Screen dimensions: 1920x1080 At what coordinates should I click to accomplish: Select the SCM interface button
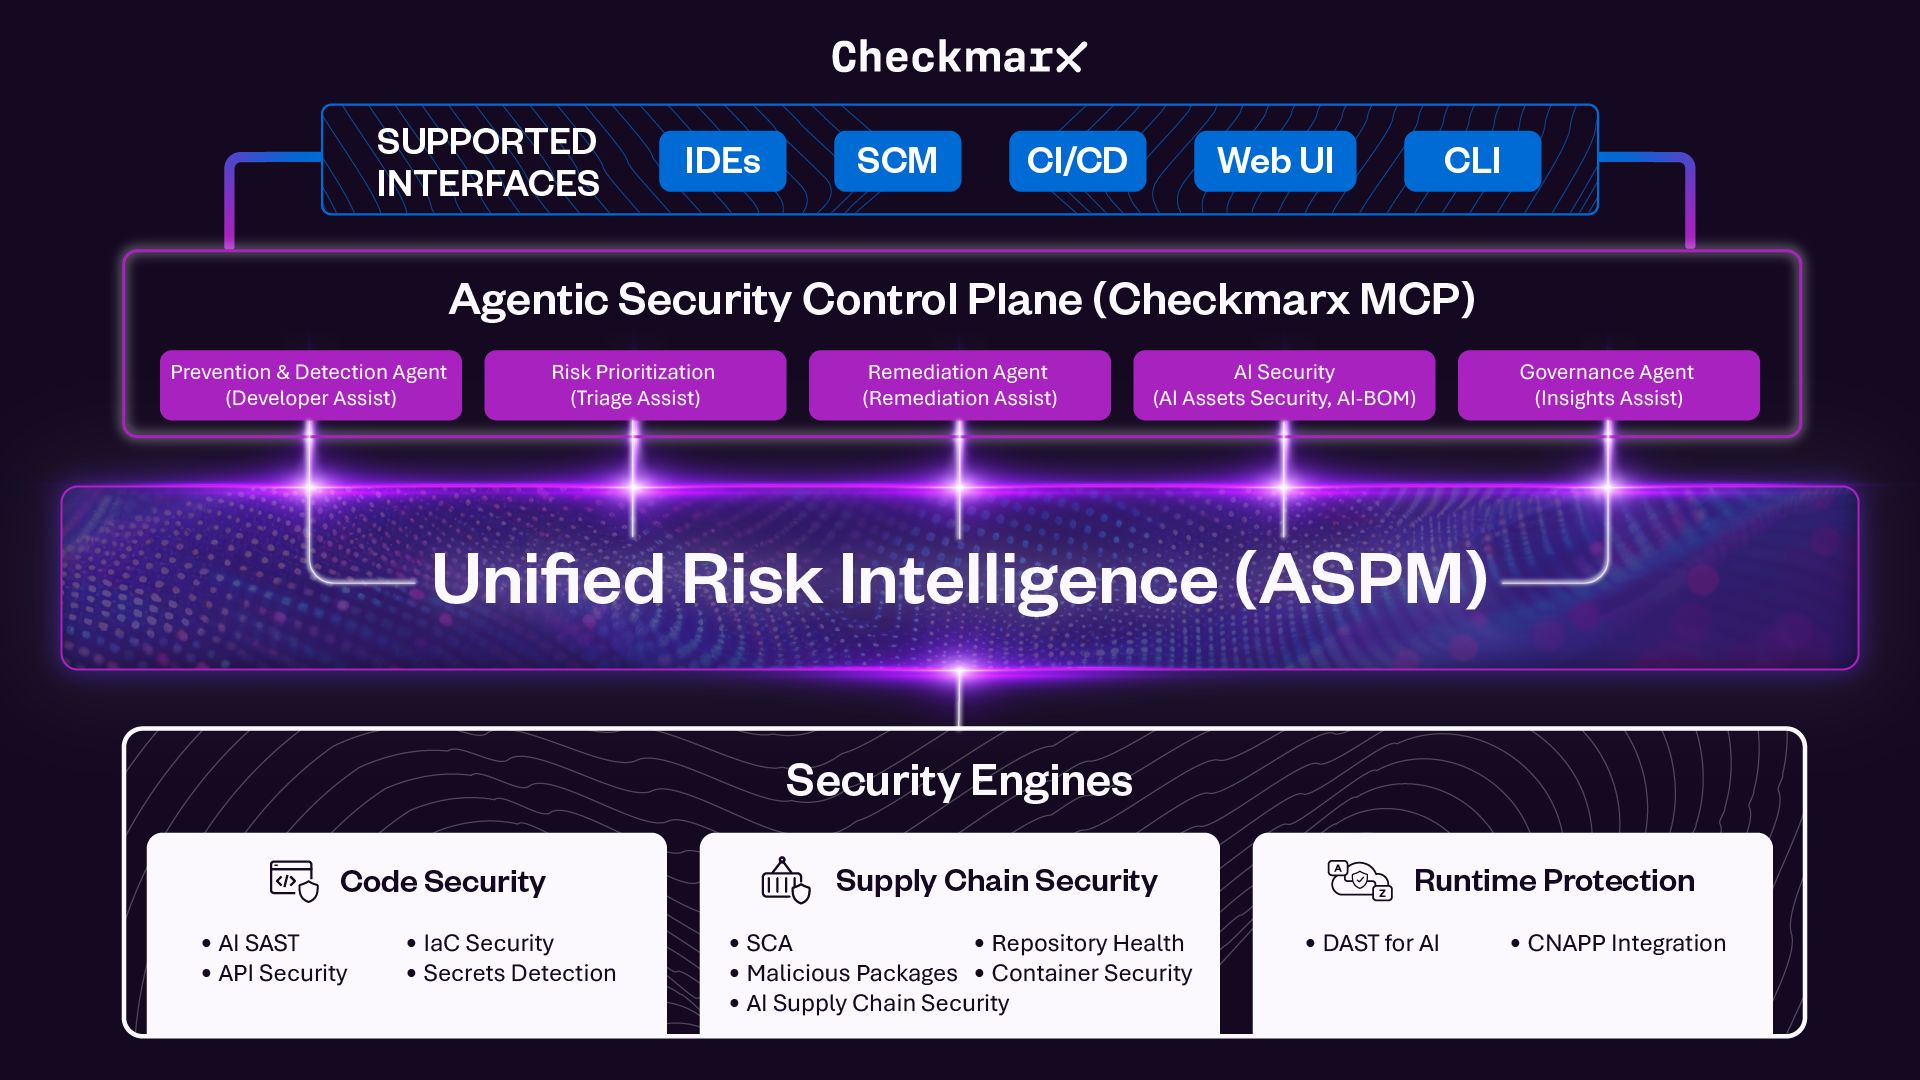pos(897,161)
